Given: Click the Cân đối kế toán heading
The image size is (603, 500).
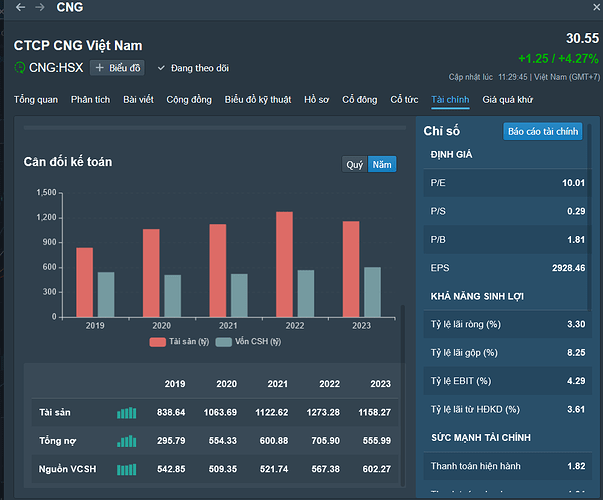Looking at the screenshot, I should coord(68,162).
